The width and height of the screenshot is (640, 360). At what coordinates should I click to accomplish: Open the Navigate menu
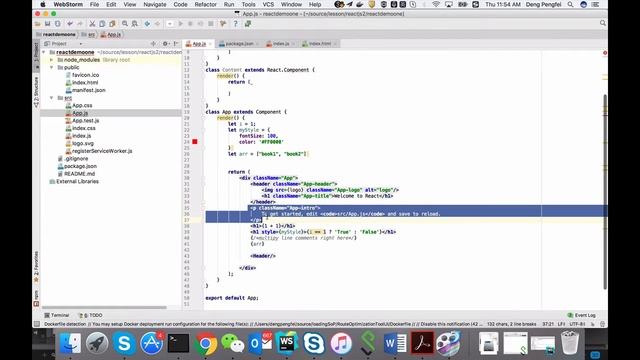coord(155,4)
